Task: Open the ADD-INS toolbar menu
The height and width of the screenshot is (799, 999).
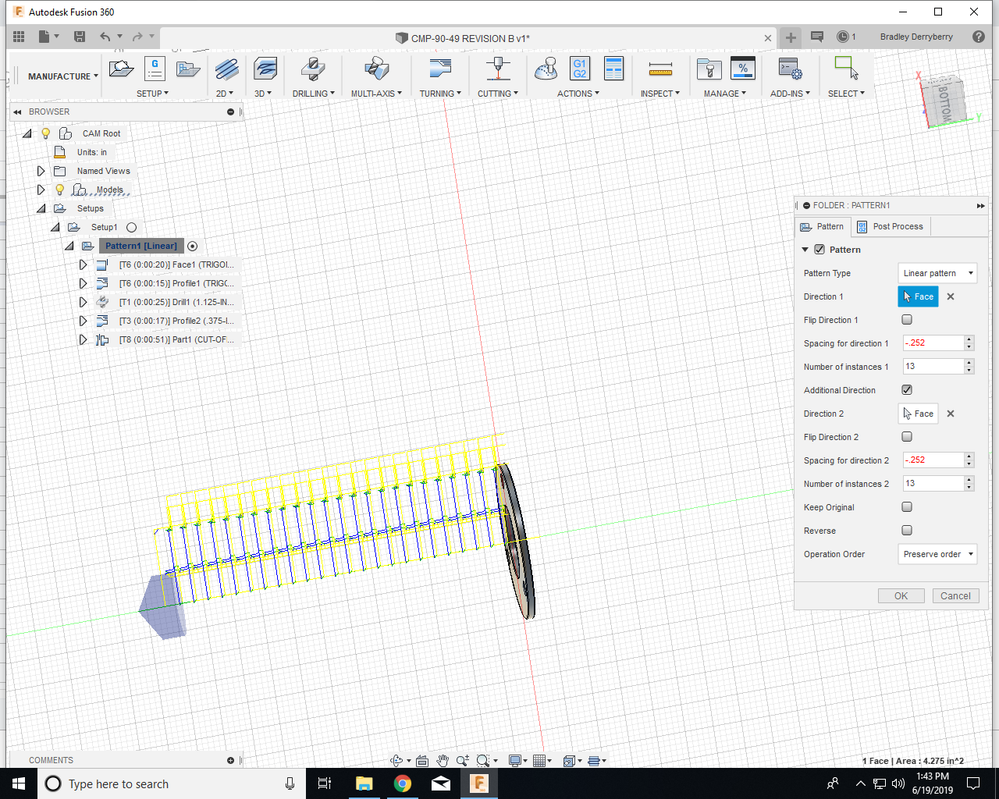Action: pyautogui.click(x=790, y=93)
